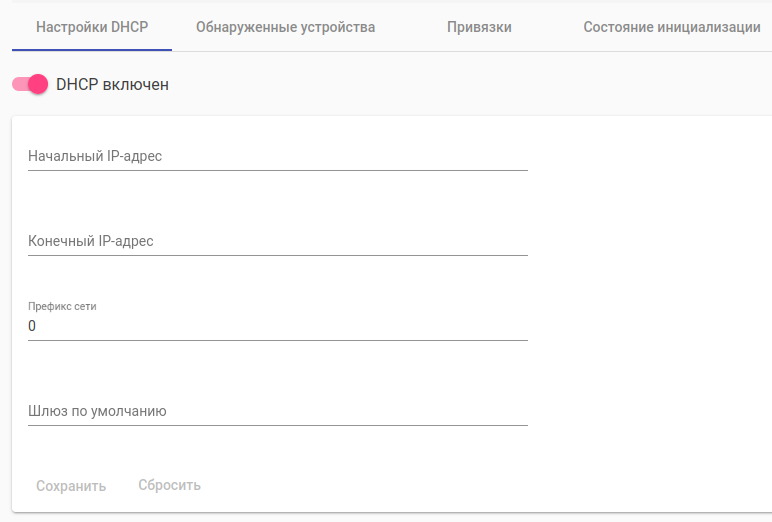Viewport: 772px width, 522px height.
Task: Focus the Шлюз по умолчанию field
Action: pos(277,412)
